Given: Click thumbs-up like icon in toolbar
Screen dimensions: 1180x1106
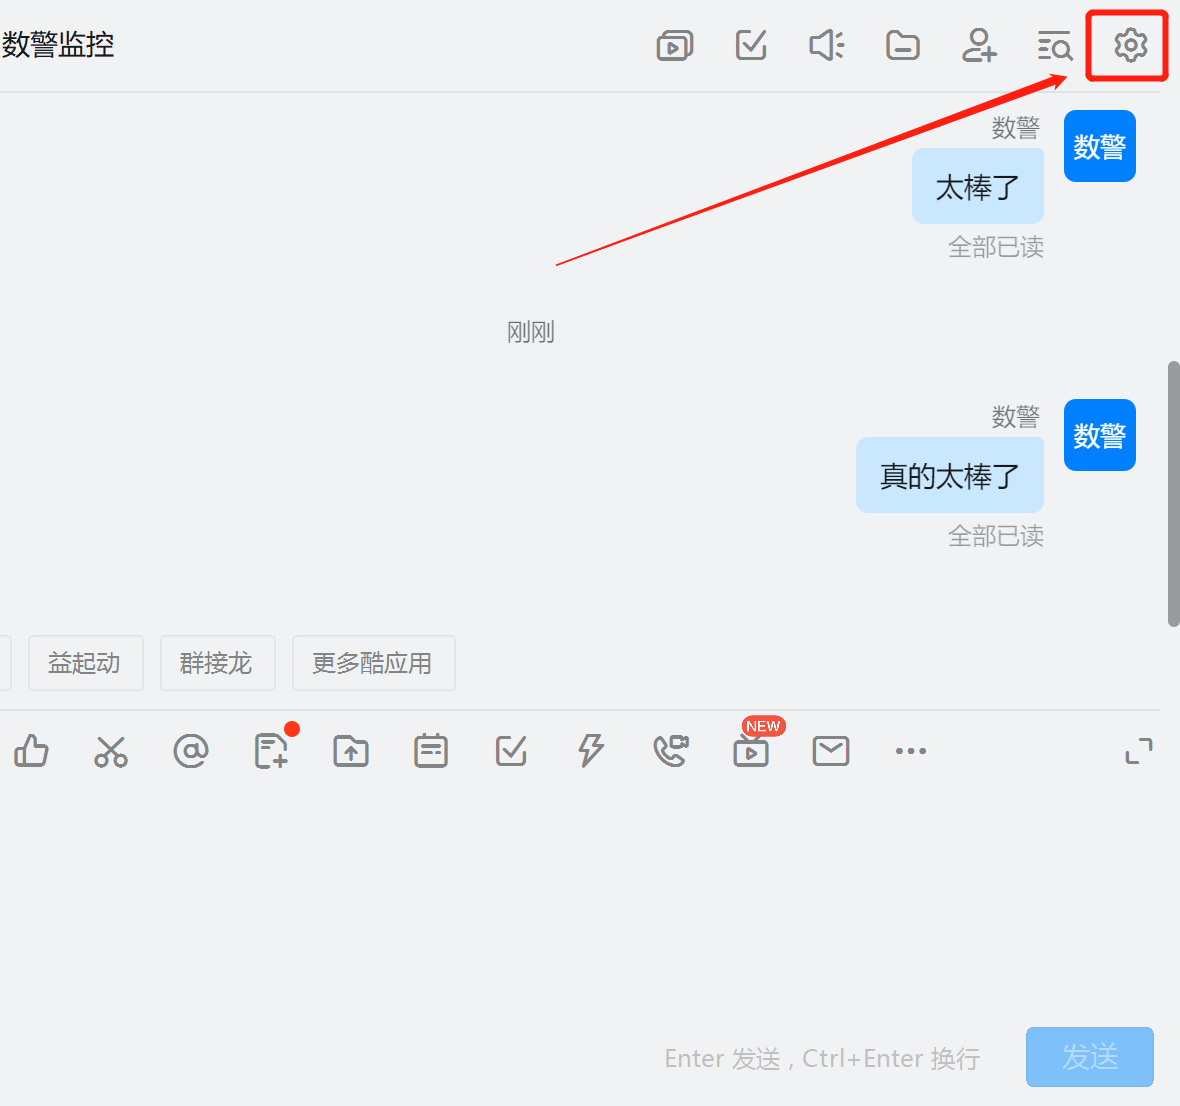Looking at the screenshot, I should pyautogui.click(x=31, y=751).
